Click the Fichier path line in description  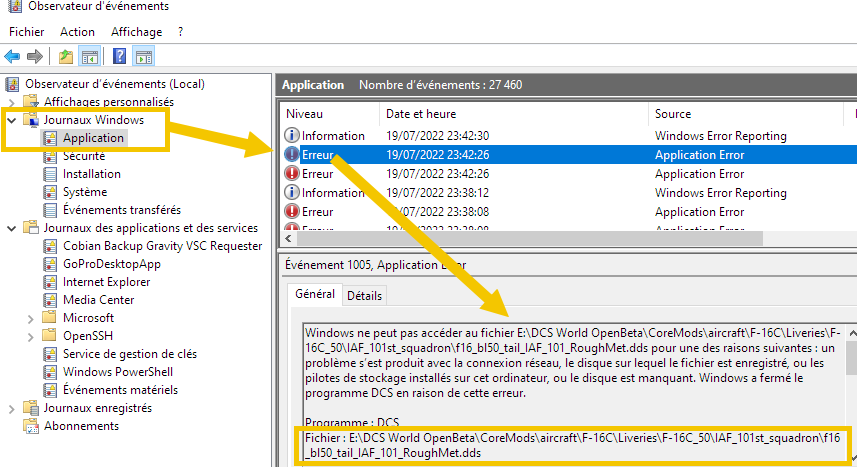pyautogui.click(x=572, y=445)
